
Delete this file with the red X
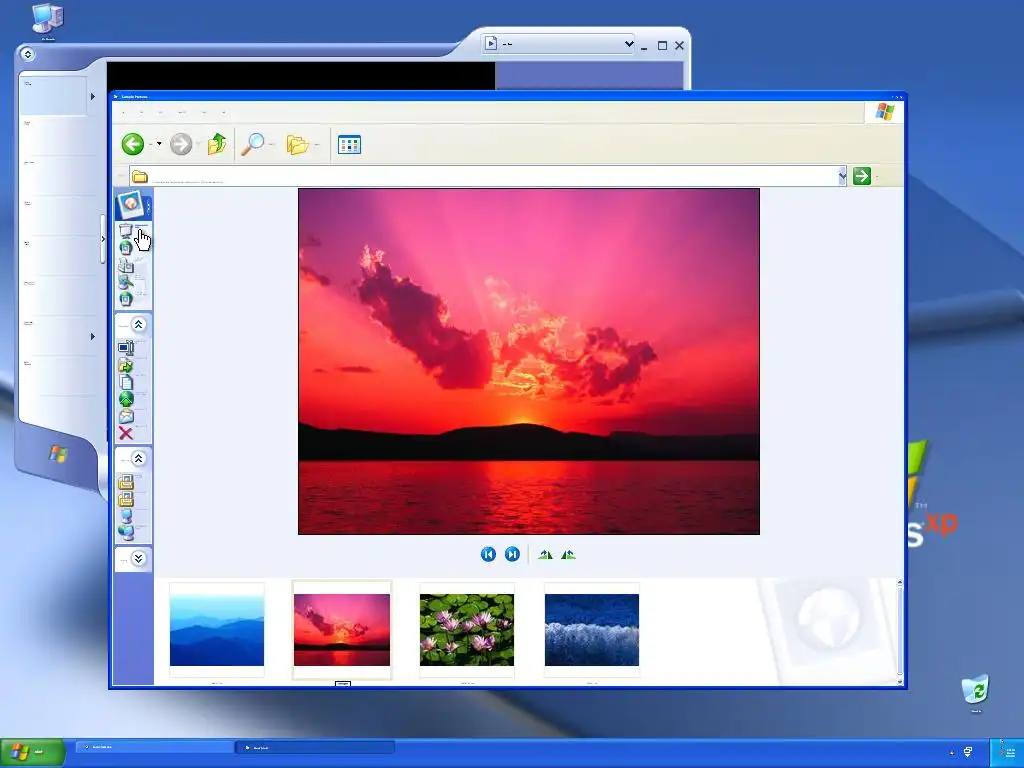point(126,433)
